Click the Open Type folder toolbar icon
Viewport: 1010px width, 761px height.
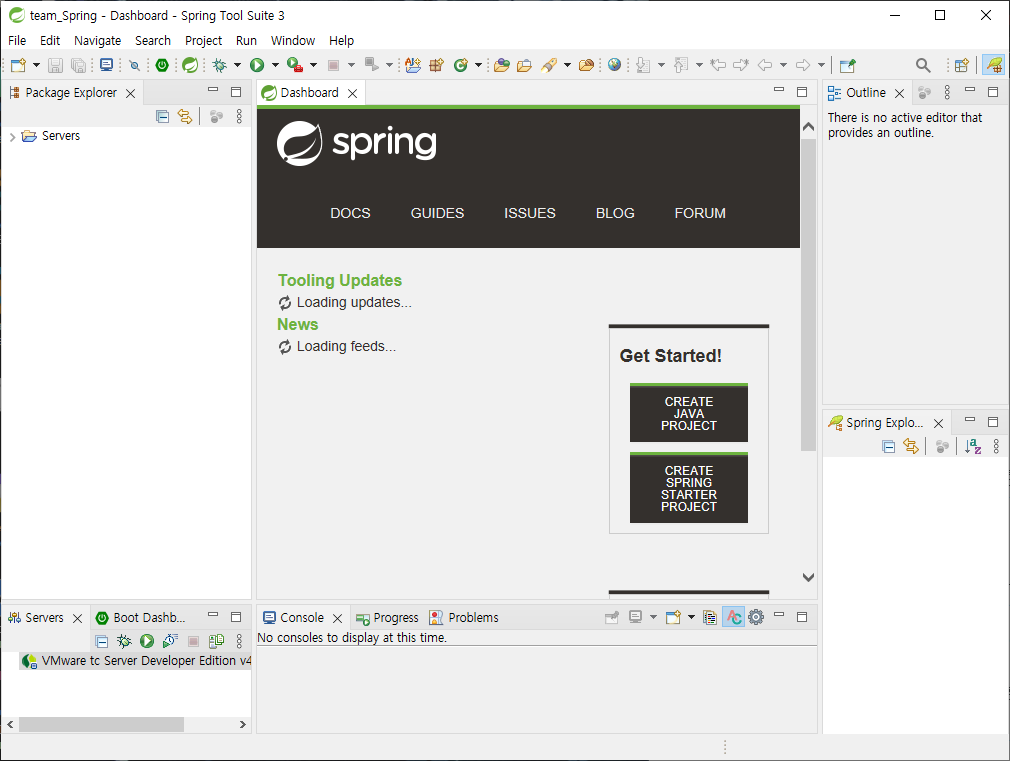[x=502, y=65]
